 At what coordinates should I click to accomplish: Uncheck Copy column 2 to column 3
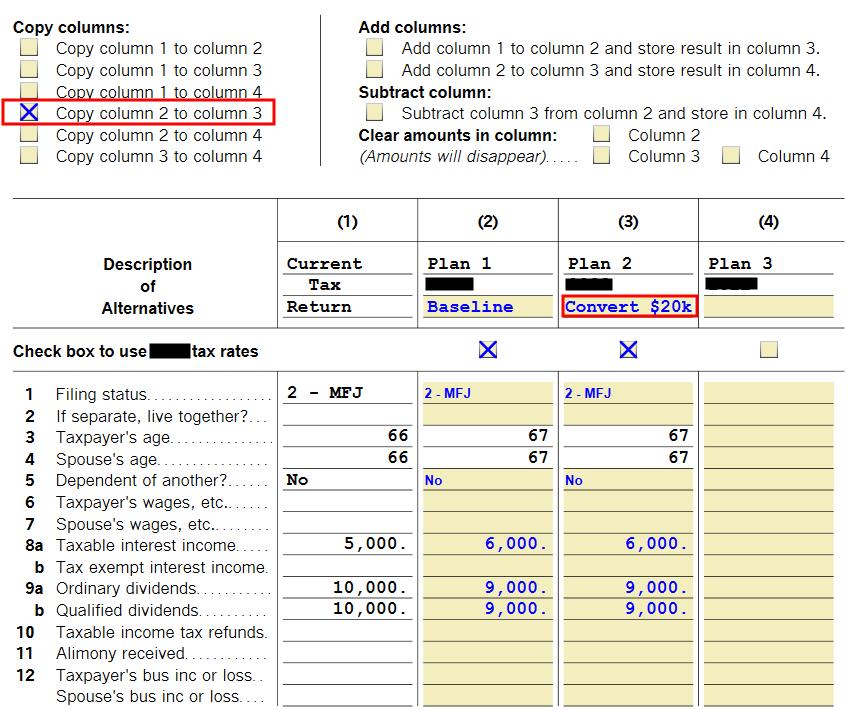(x=29, y=111)
